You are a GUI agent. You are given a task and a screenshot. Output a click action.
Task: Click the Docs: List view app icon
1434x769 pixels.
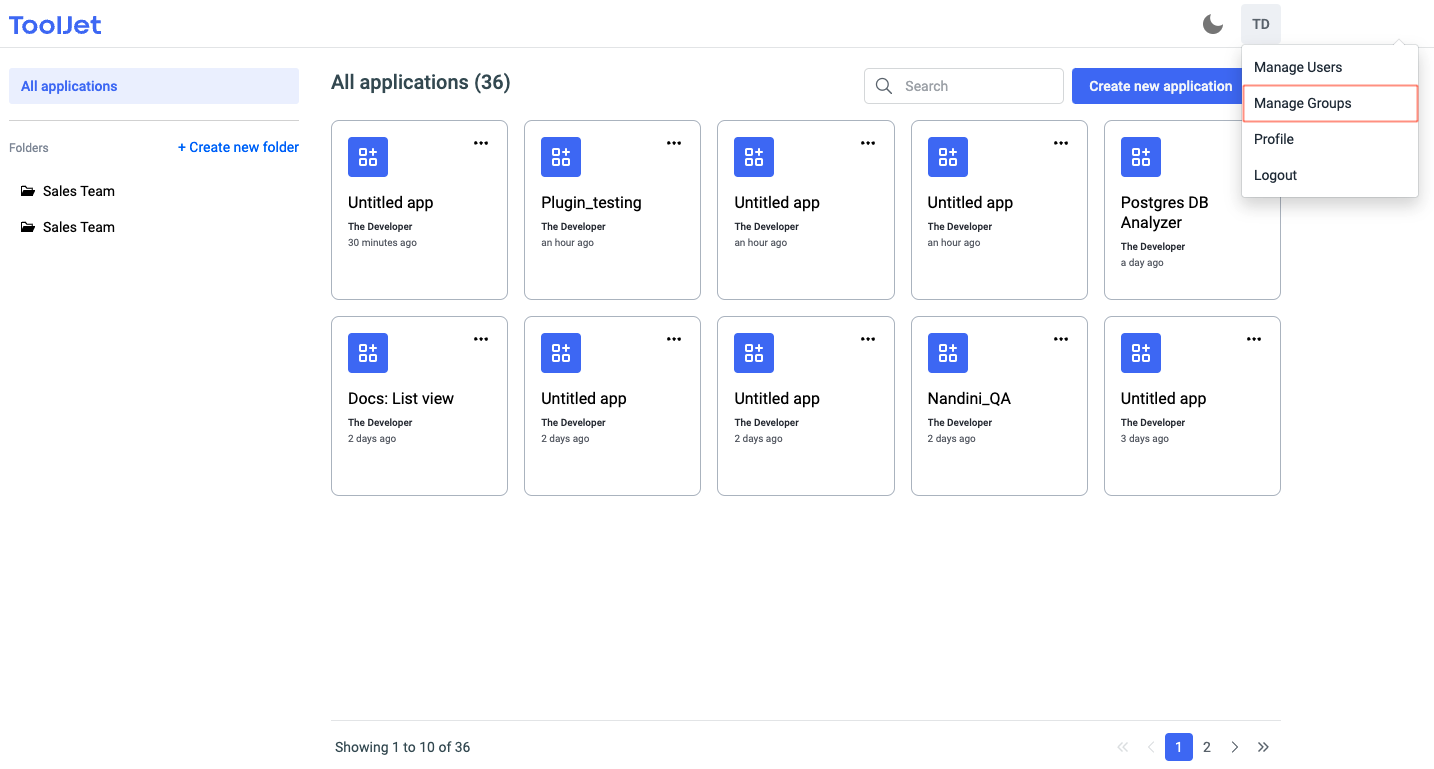click(368, 353)
